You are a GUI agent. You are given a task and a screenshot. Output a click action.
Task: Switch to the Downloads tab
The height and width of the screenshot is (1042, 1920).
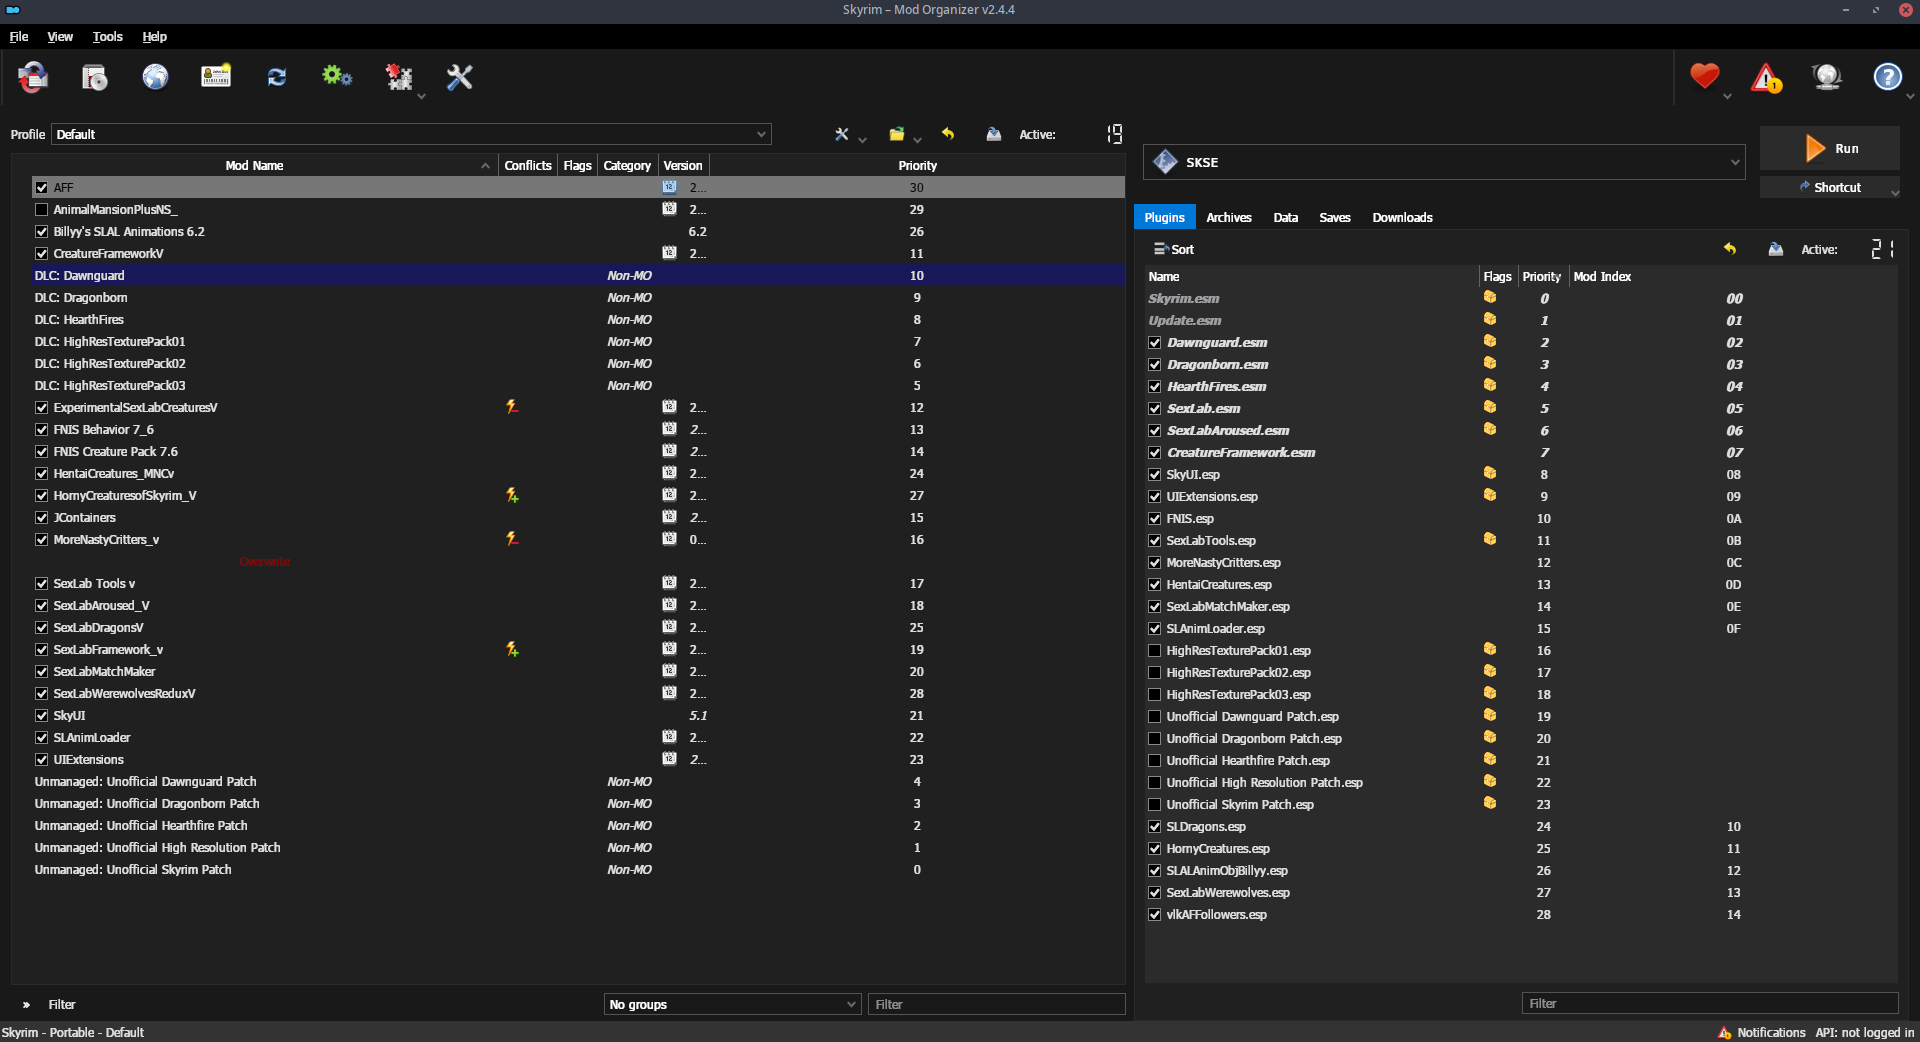tap(1402, 218)
